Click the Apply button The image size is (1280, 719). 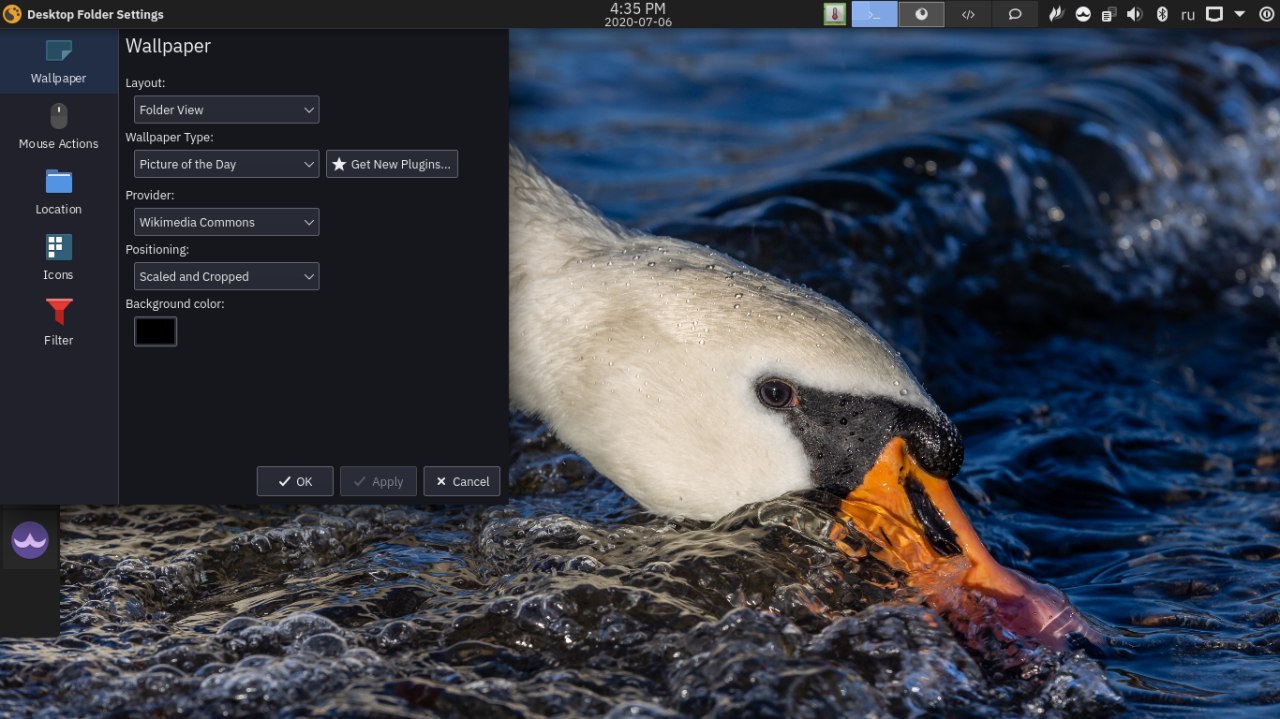coord(378,481)
